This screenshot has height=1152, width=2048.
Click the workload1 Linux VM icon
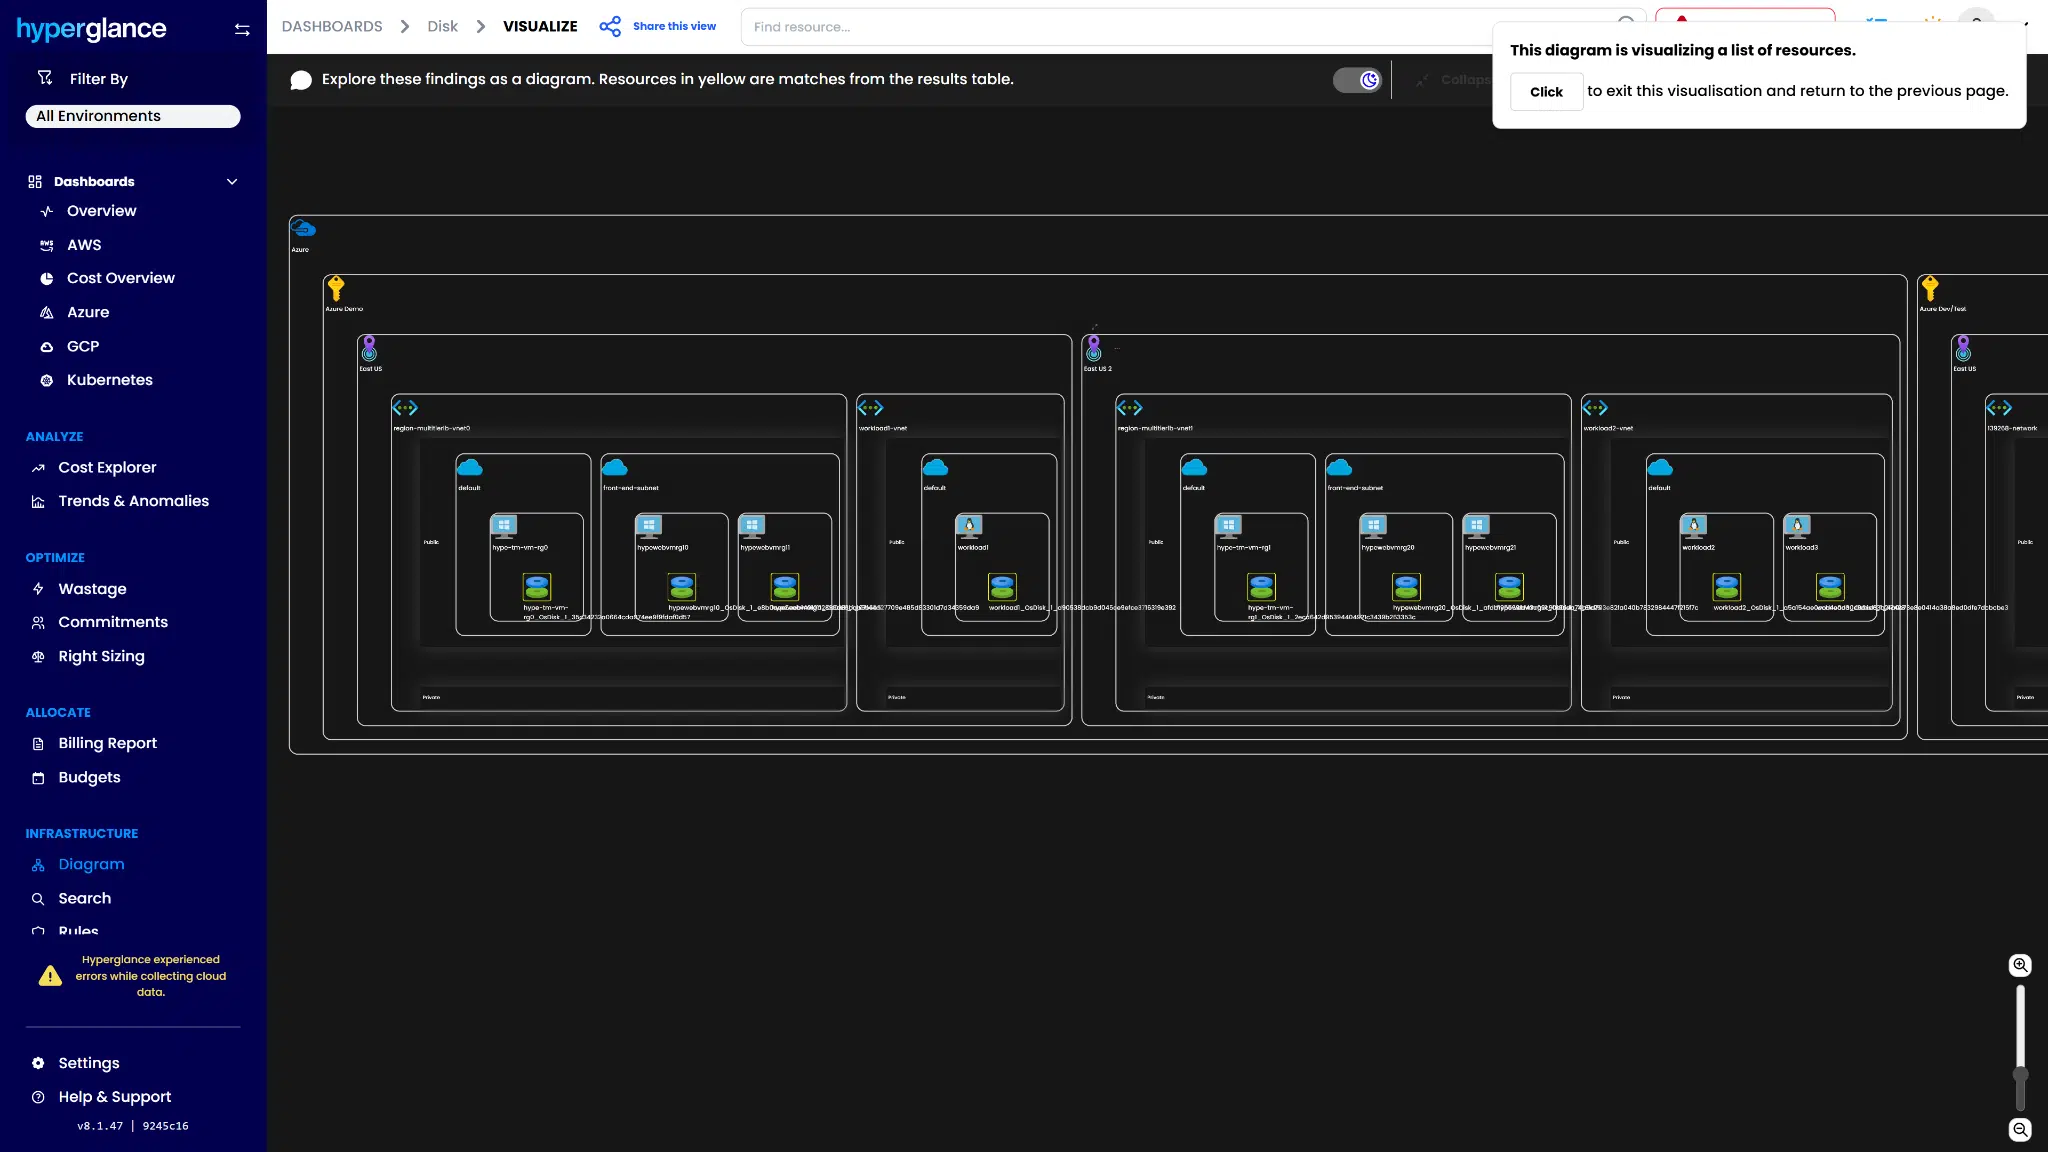coord(969,526)
